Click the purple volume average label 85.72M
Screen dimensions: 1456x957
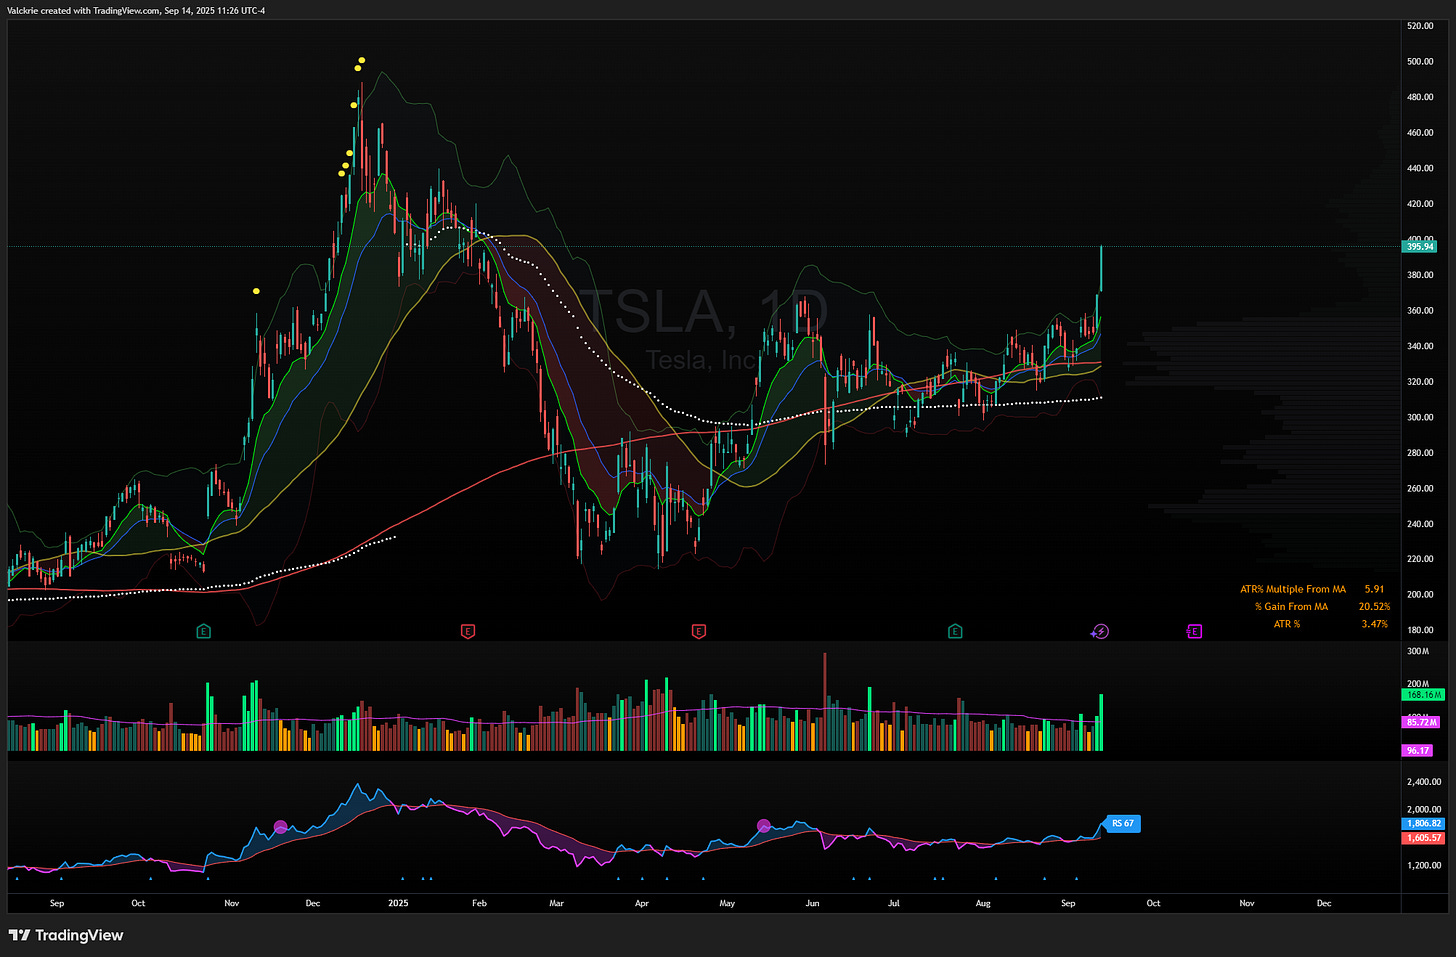click(x=1421, y=722)
